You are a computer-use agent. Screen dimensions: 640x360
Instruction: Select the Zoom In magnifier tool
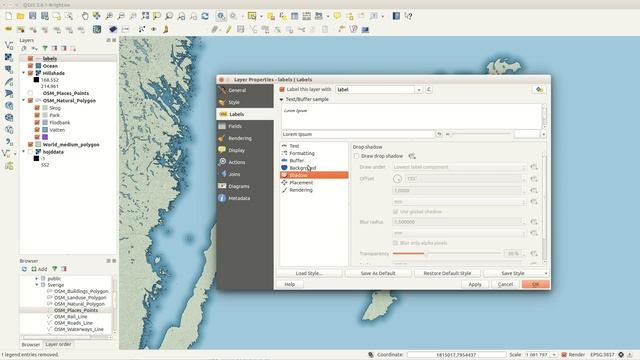click(109, 16)
